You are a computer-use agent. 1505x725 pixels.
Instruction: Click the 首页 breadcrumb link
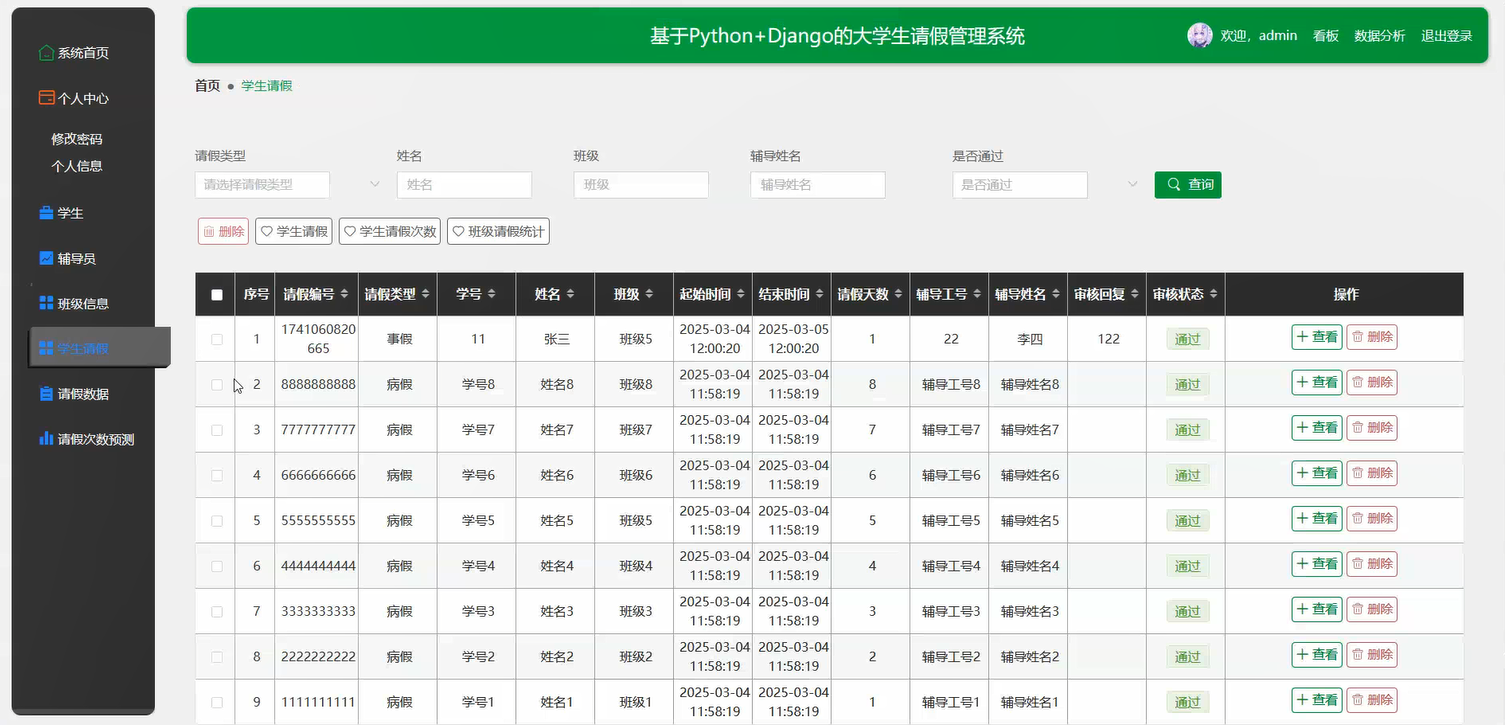pyautogui.click(x=207, y=86)
